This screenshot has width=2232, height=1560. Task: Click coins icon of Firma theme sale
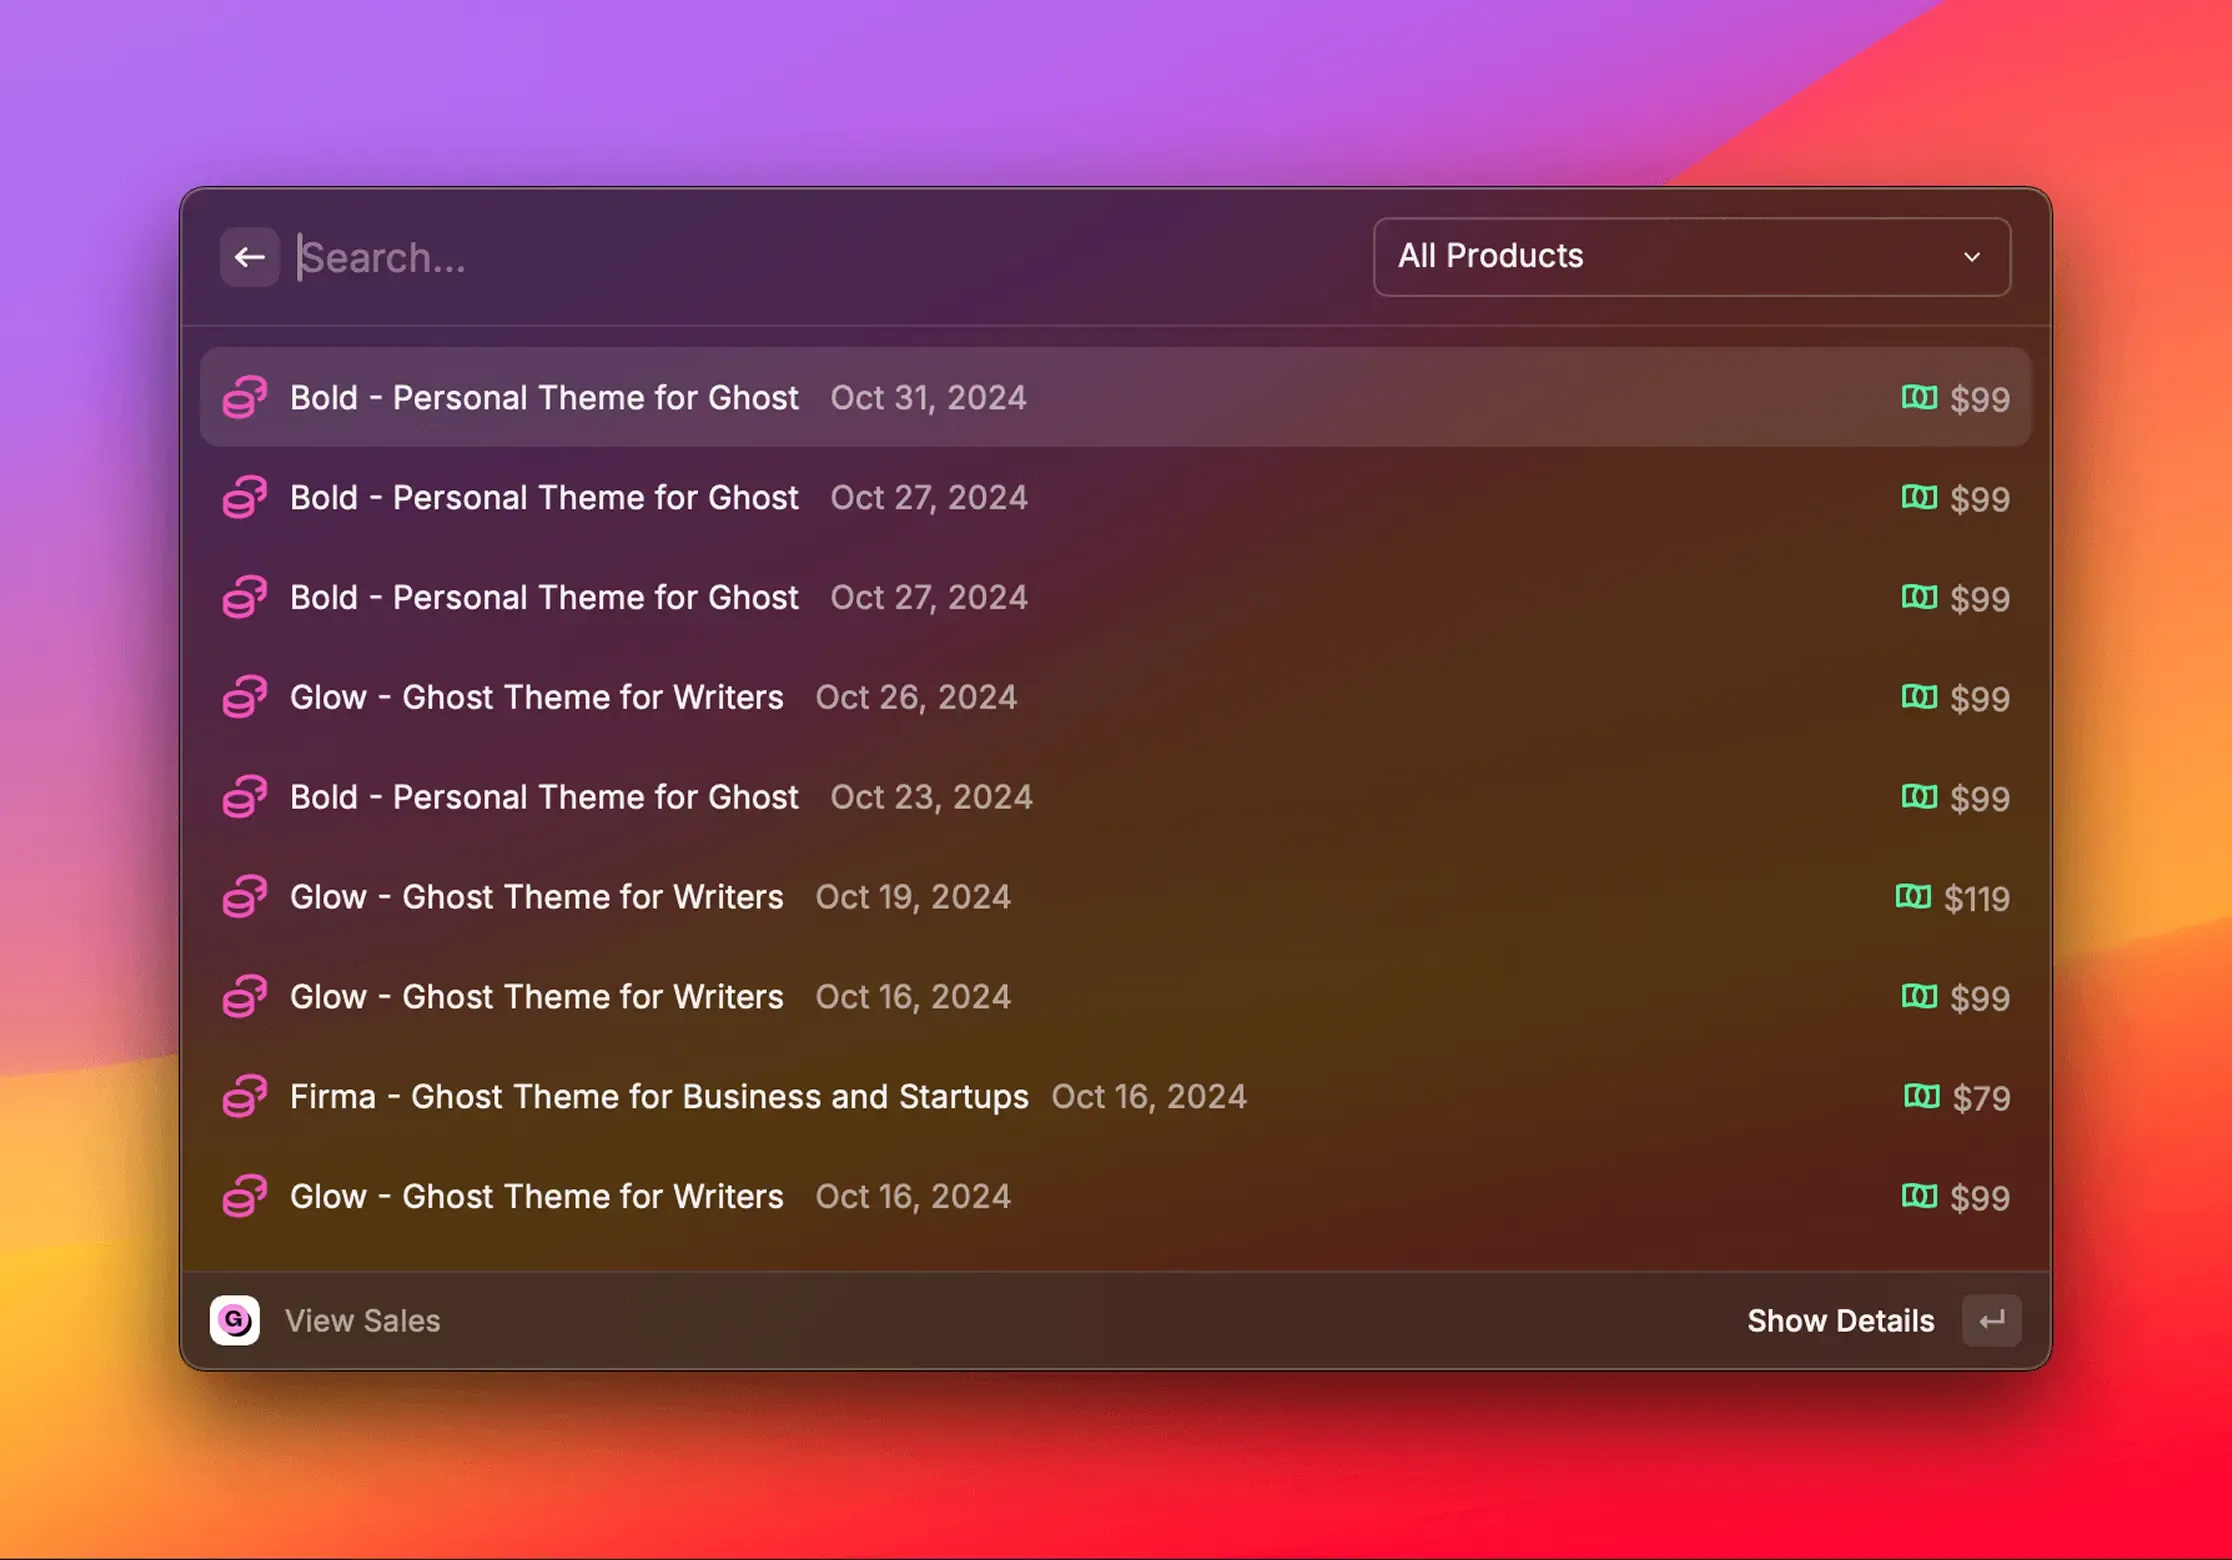[x=245, y=1097]
